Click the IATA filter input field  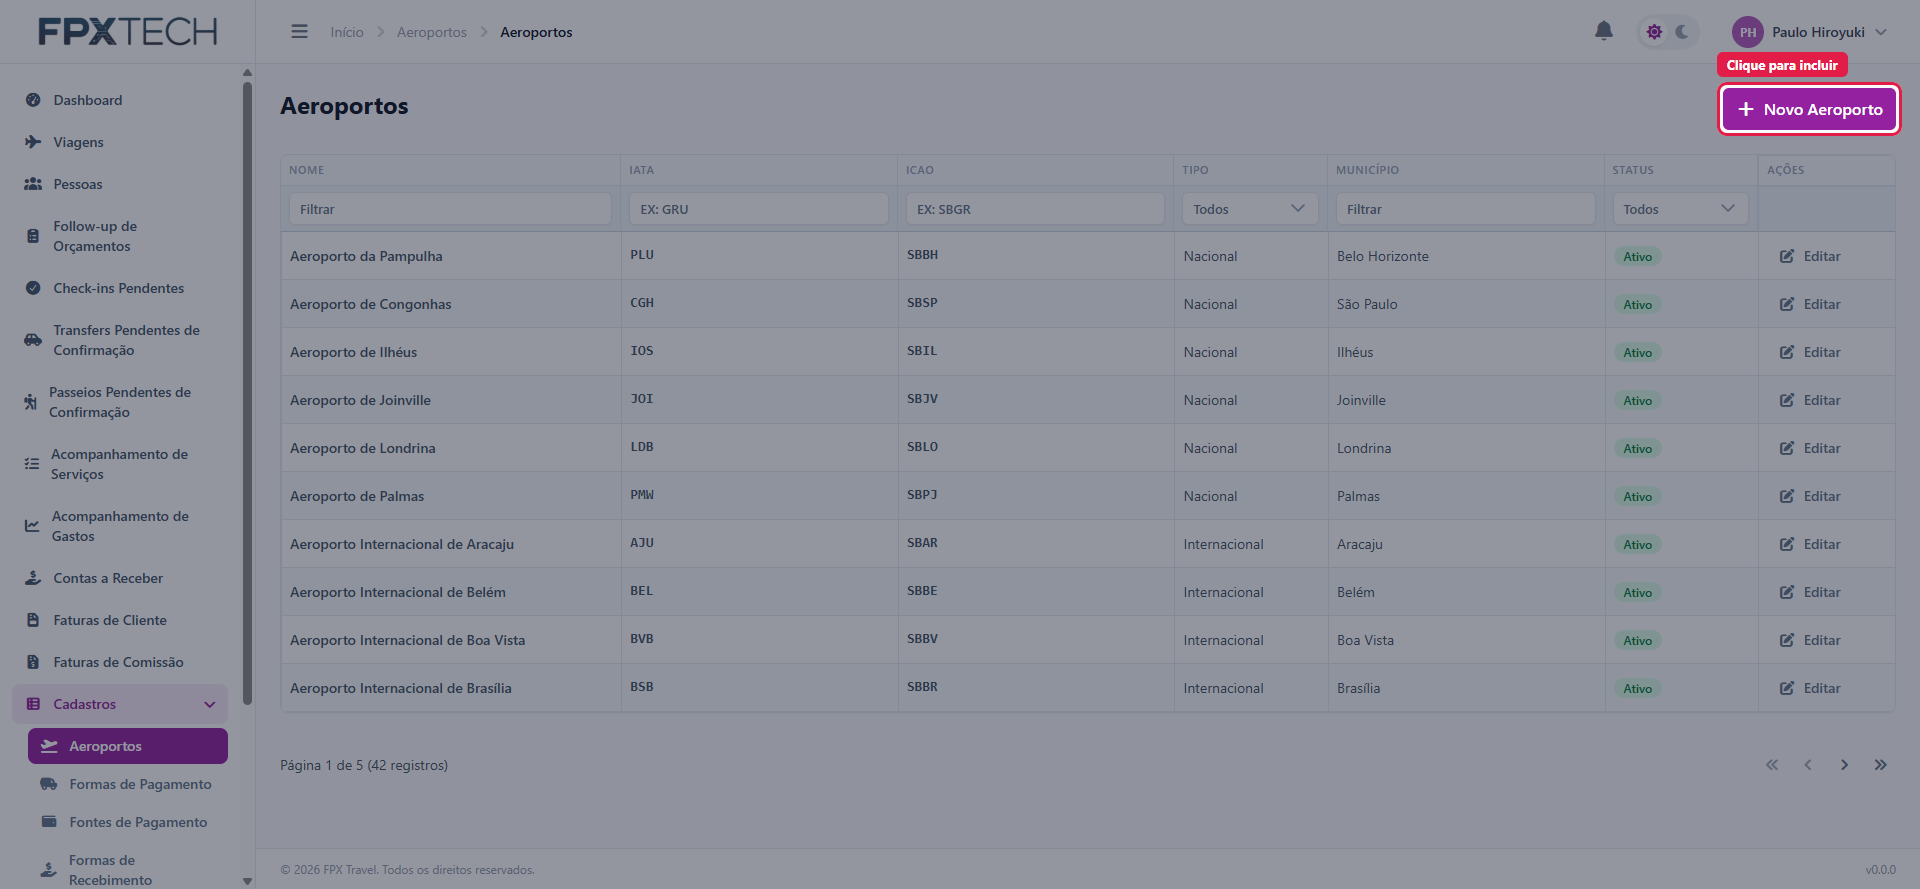coord(758,209)
